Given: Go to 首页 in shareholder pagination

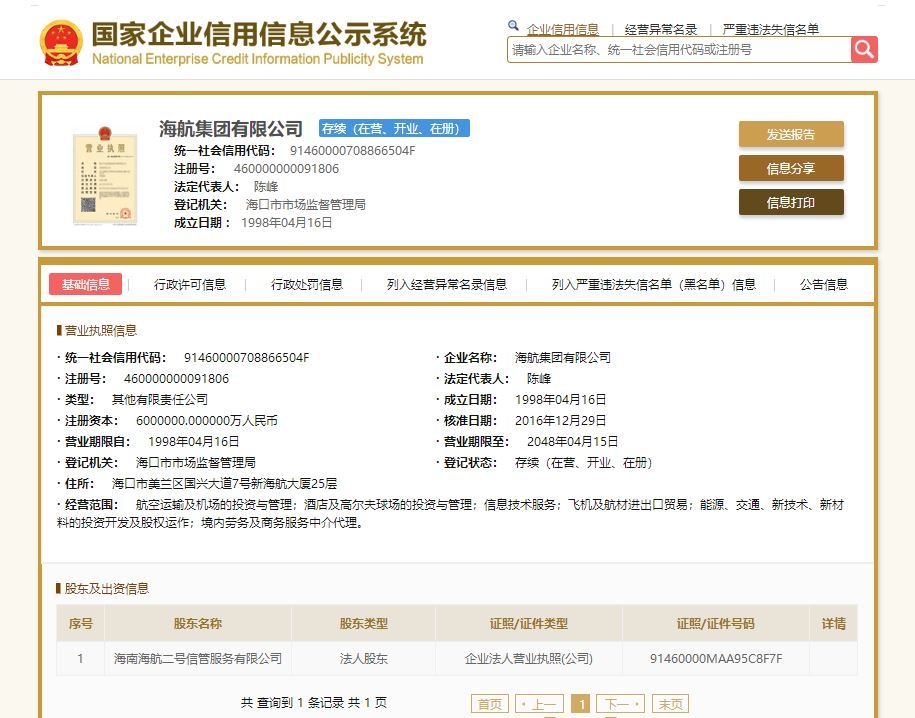Looking at the screenshot, I should (x=490, y=703).
